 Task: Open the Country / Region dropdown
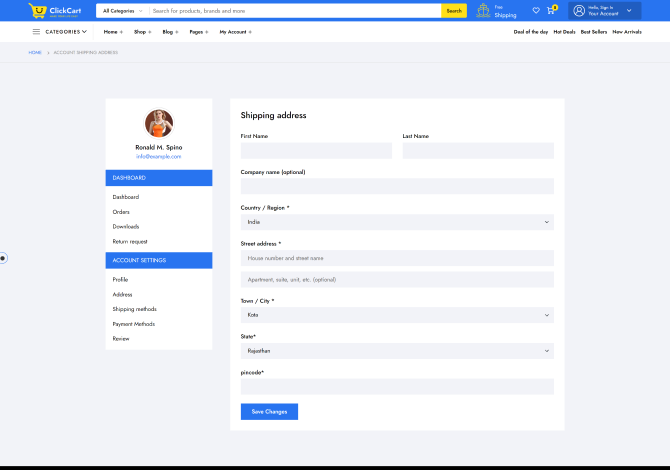(397, 222)
